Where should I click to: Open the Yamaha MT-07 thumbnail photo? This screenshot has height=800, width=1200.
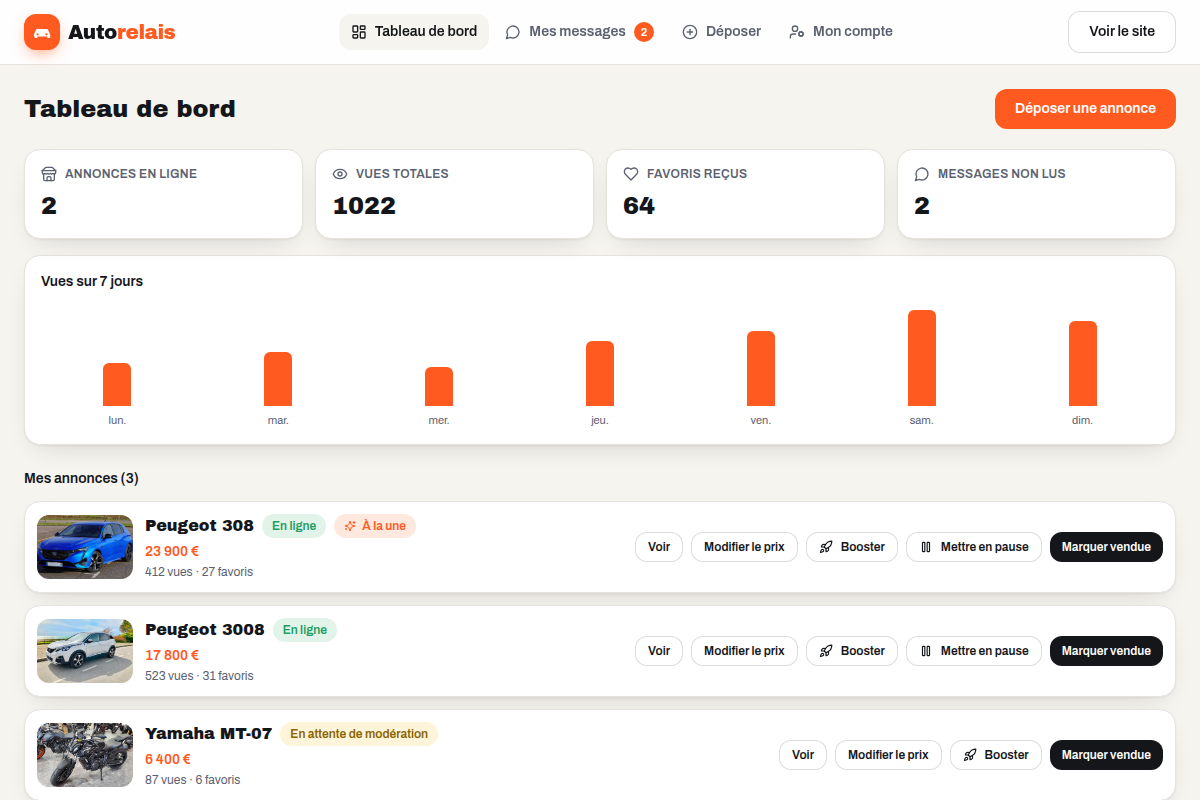coord(85,755)
